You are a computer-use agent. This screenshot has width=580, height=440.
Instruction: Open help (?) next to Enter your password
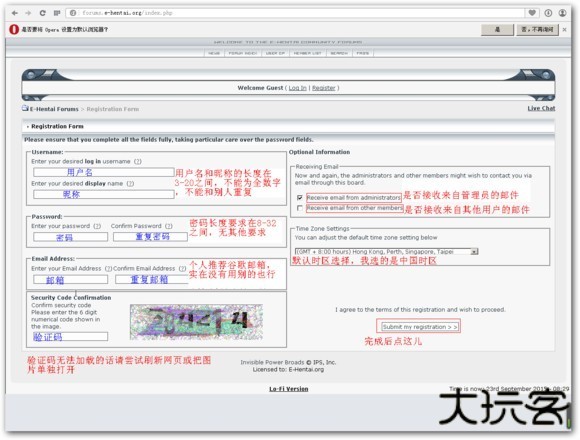pyautogui.click(x=97, y=226)
